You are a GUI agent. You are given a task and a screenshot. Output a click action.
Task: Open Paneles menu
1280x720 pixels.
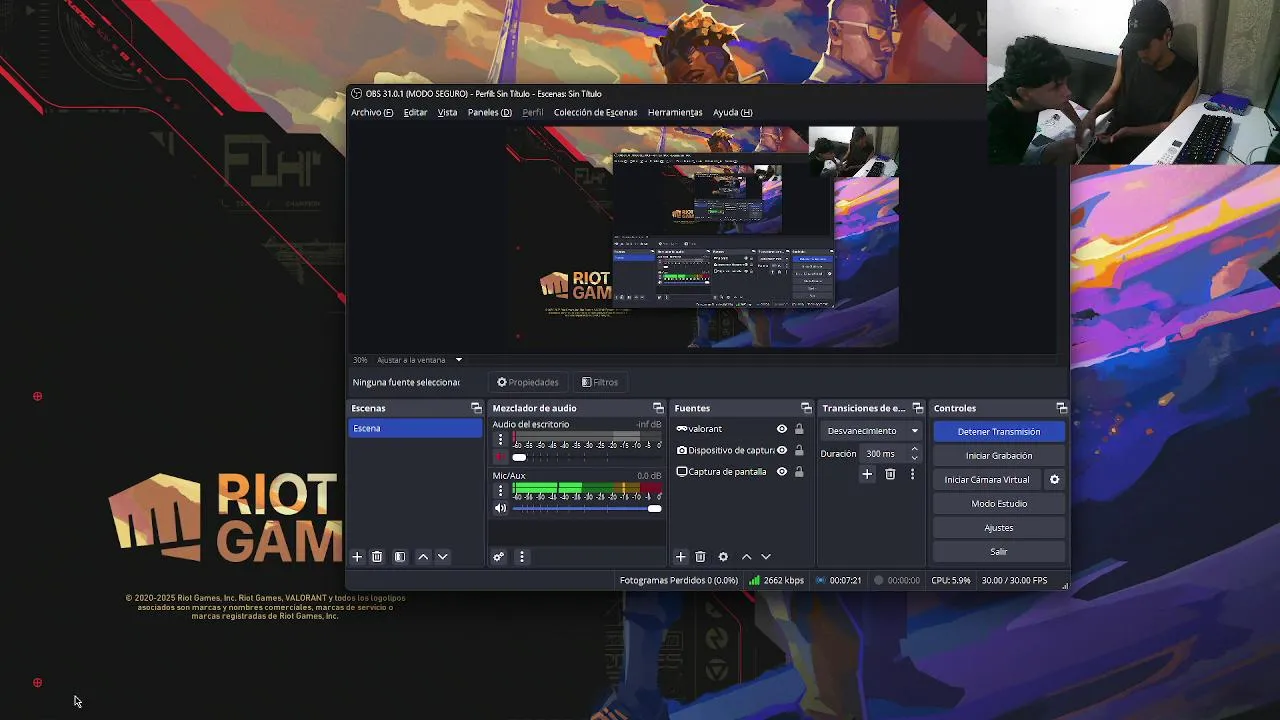pos(489,113)
